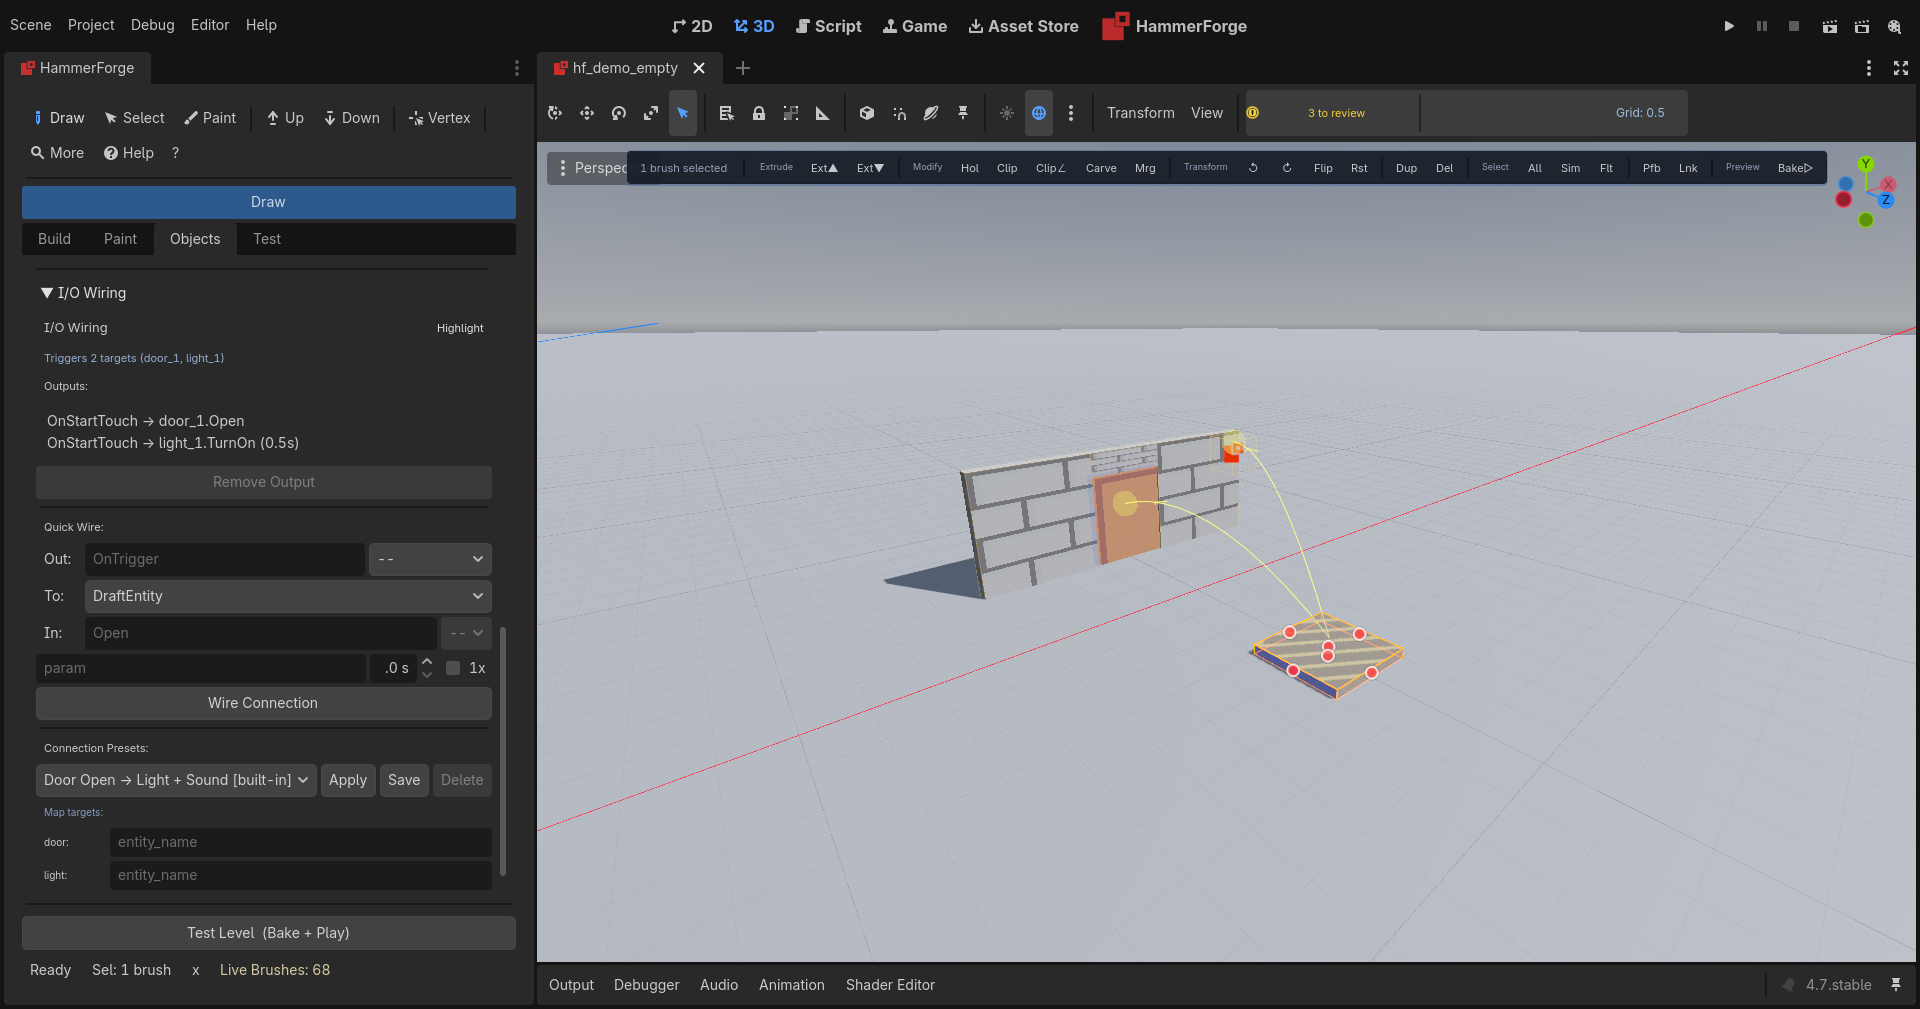Click the Wire Connection button
This screenshot has height=1009, width=1920.
[264, 703]
